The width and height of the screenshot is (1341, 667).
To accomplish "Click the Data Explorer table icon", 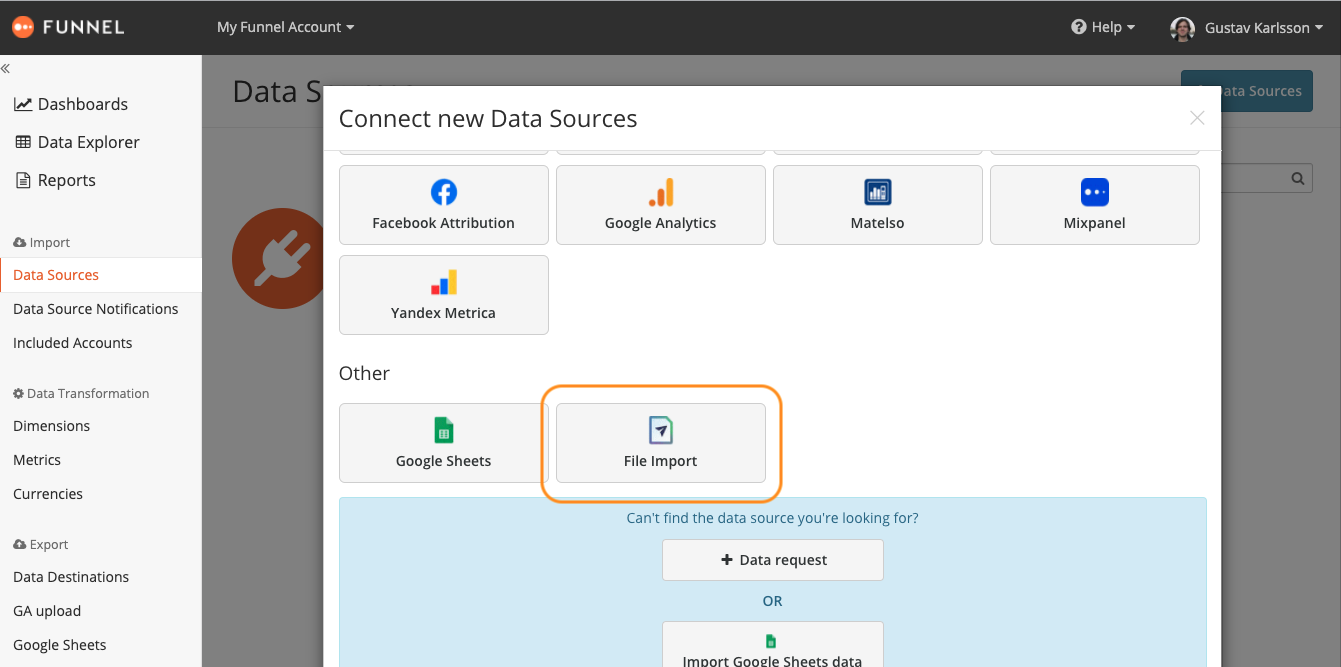I will pos(23,142).
